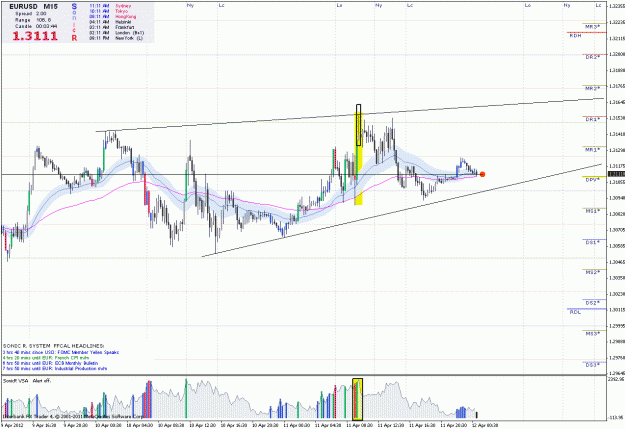Click the MR2 pivot level label
Viewport: 625px width, 429px height.
click(x=592, y=88)
